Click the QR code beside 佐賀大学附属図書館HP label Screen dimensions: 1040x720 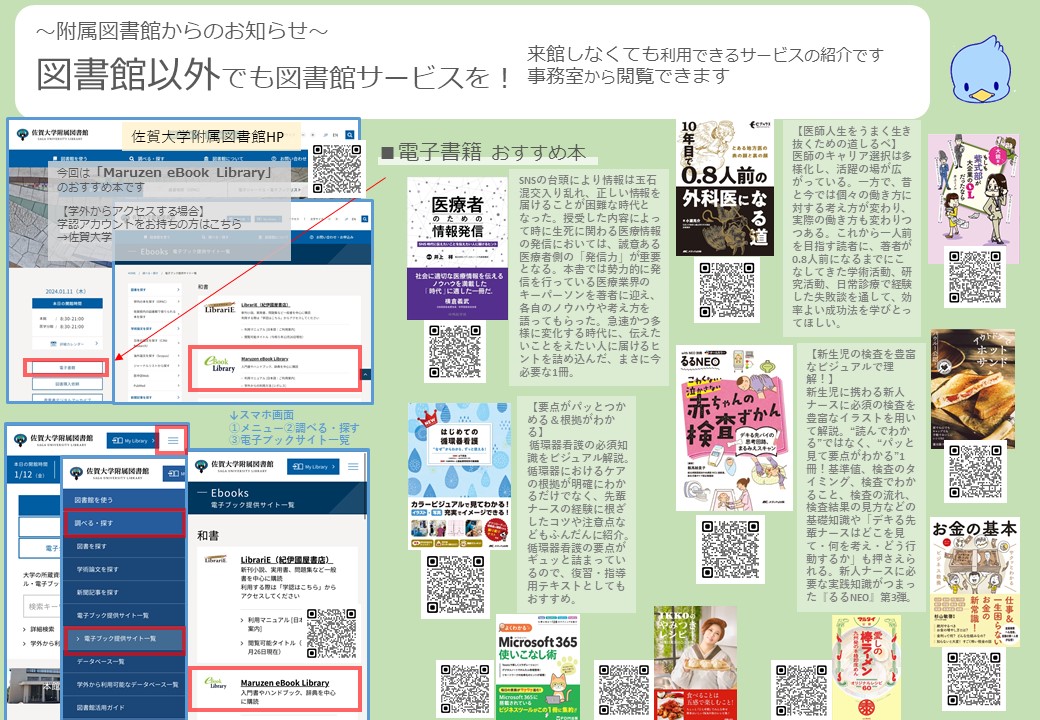click(x=337, y=168)
